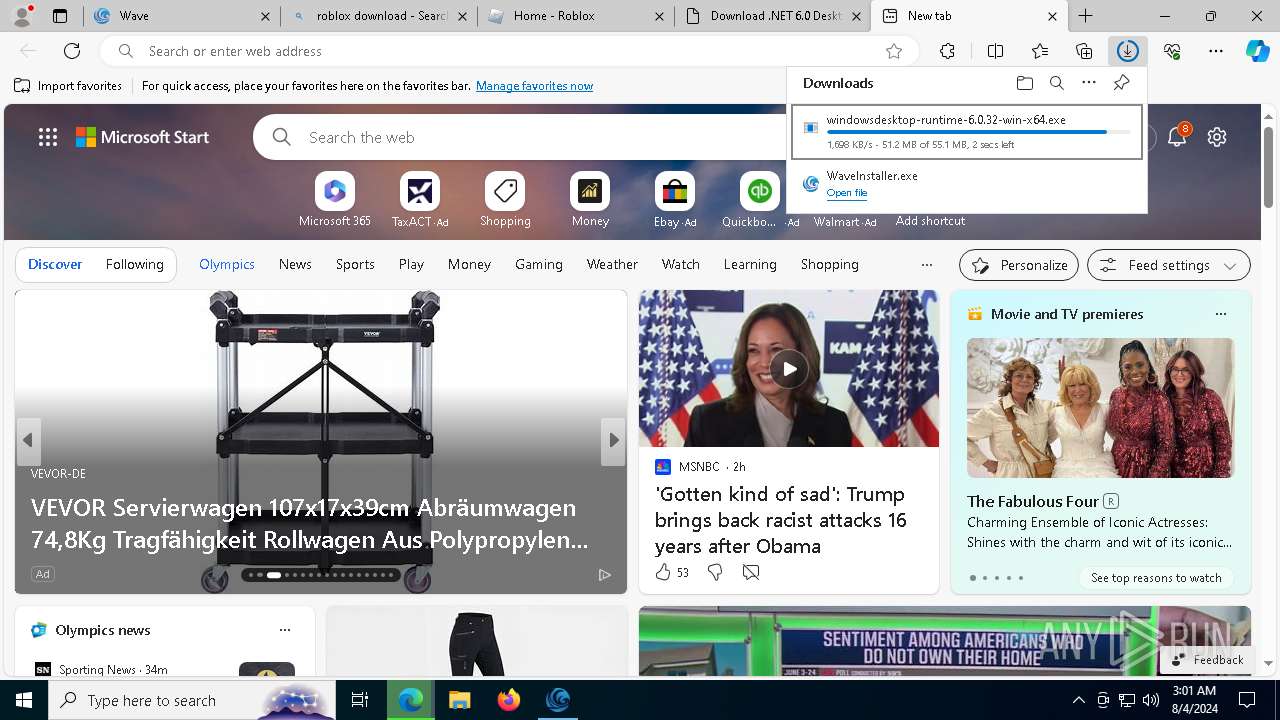Screen dimensions: 1280x720
Task: Open the Extensions puzzle icon
Action: (948, 51)
